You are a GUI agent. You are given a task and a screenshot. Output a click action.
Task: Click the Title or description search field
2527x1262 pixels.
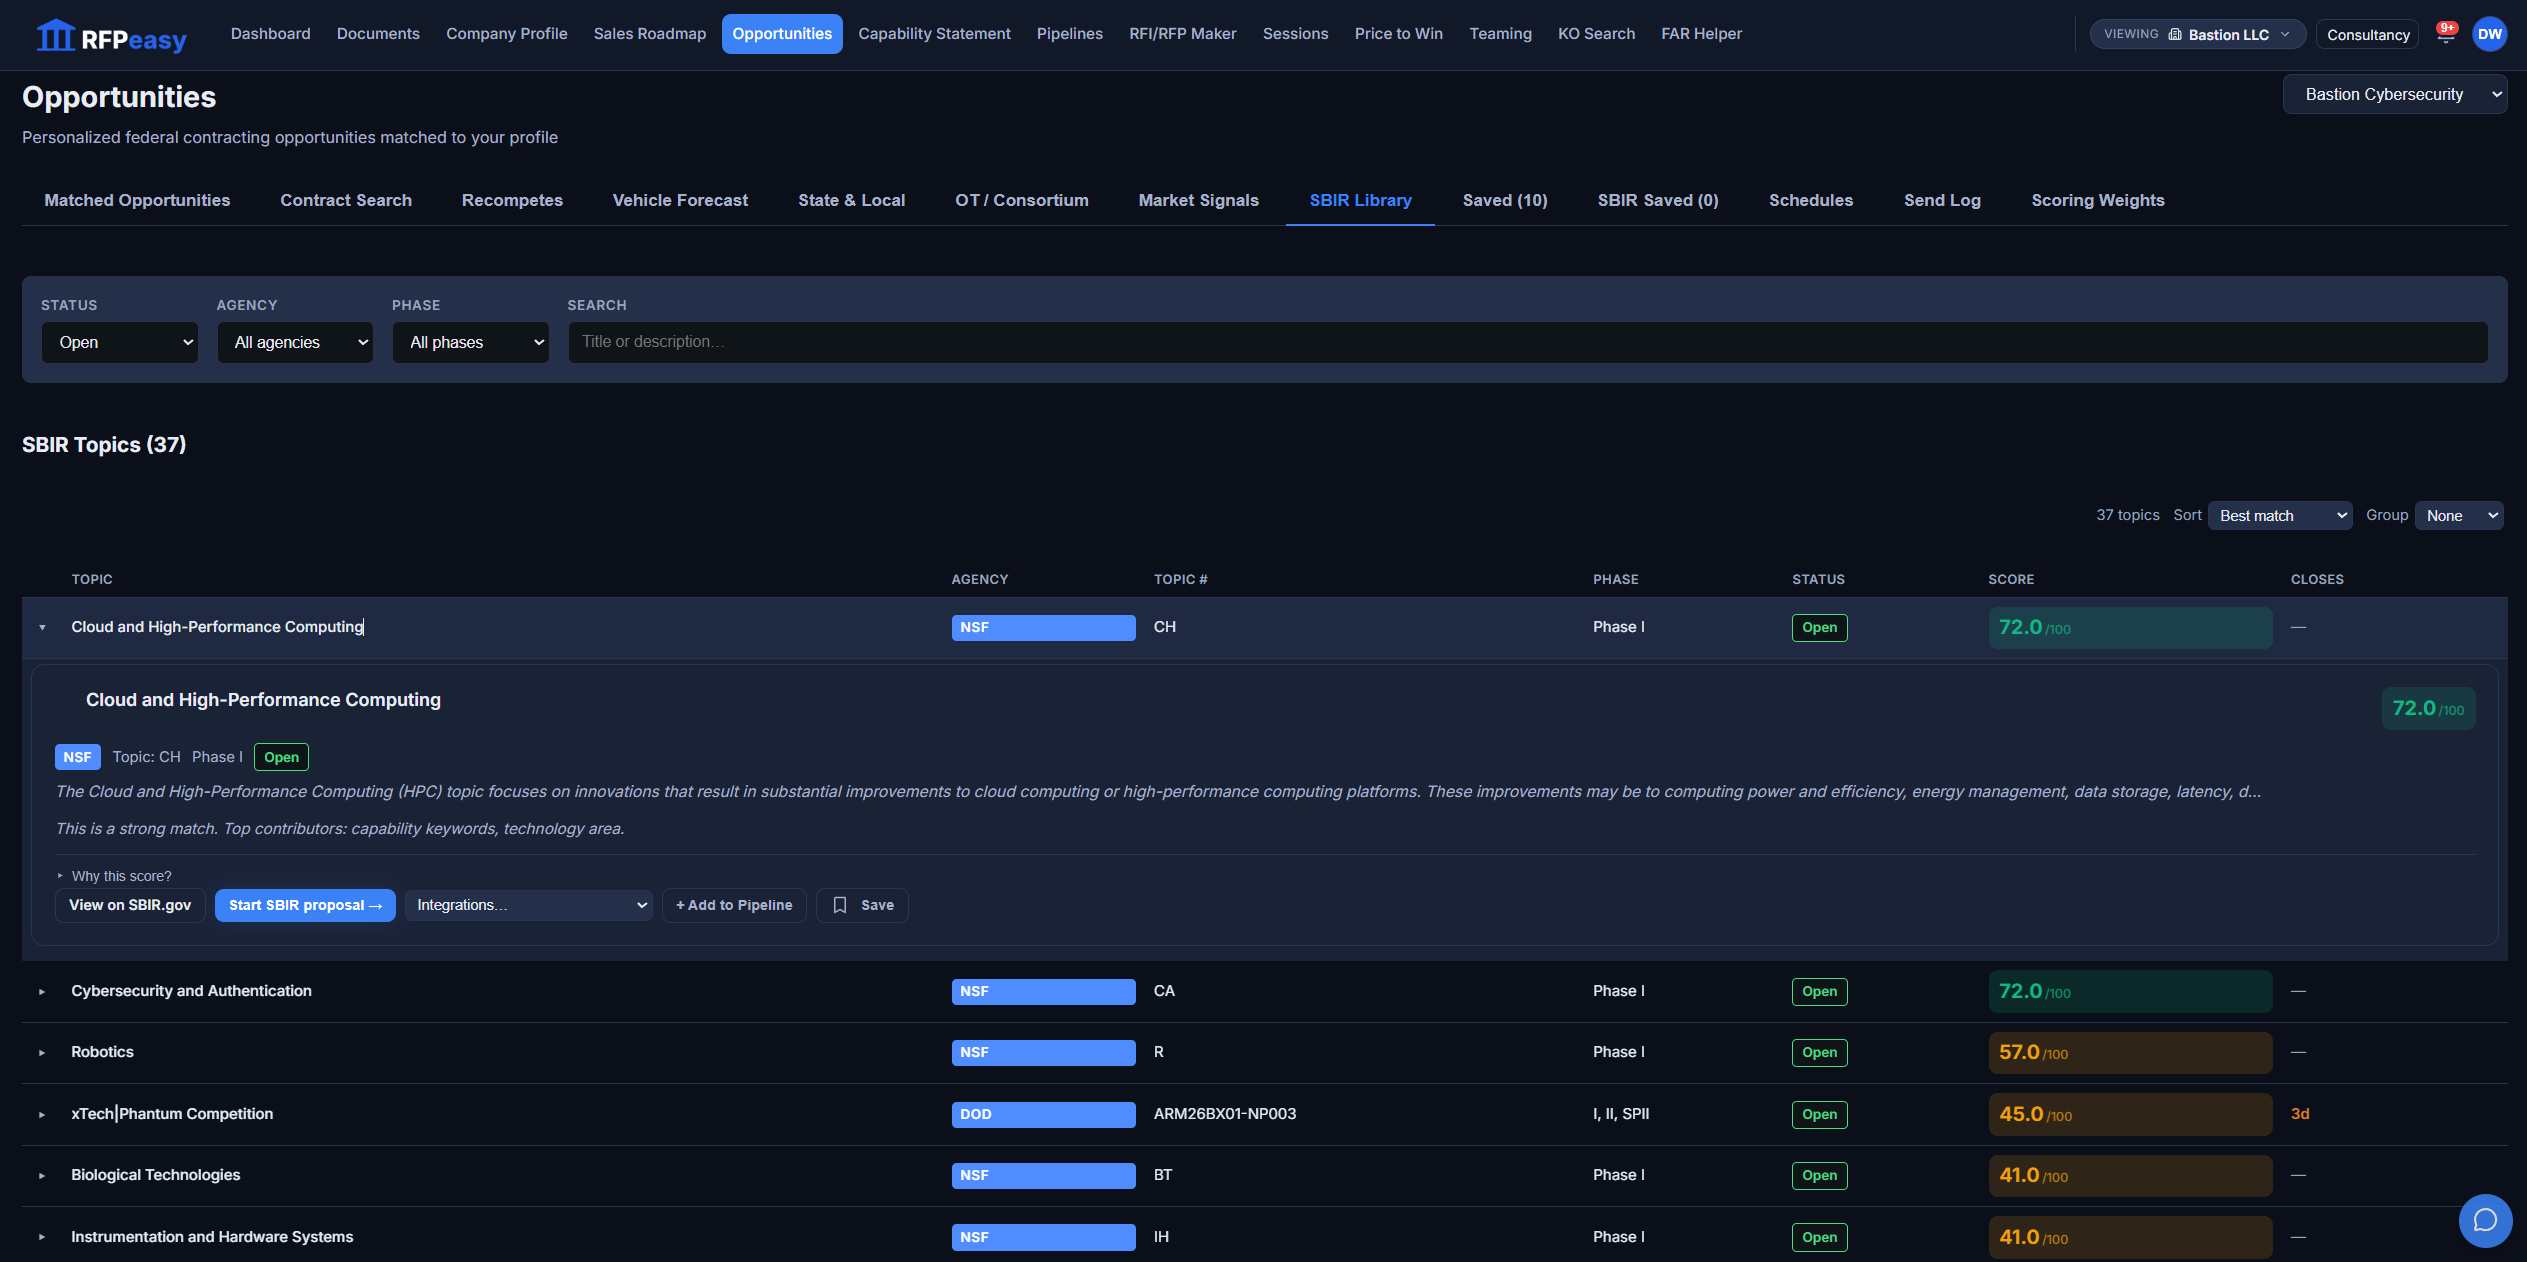pyautogui.click(x=1528, y=342)
